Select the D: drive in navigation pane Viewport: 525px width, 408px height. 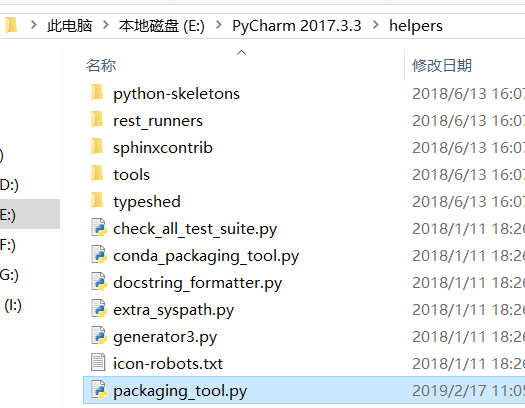[x=9, y=185]
